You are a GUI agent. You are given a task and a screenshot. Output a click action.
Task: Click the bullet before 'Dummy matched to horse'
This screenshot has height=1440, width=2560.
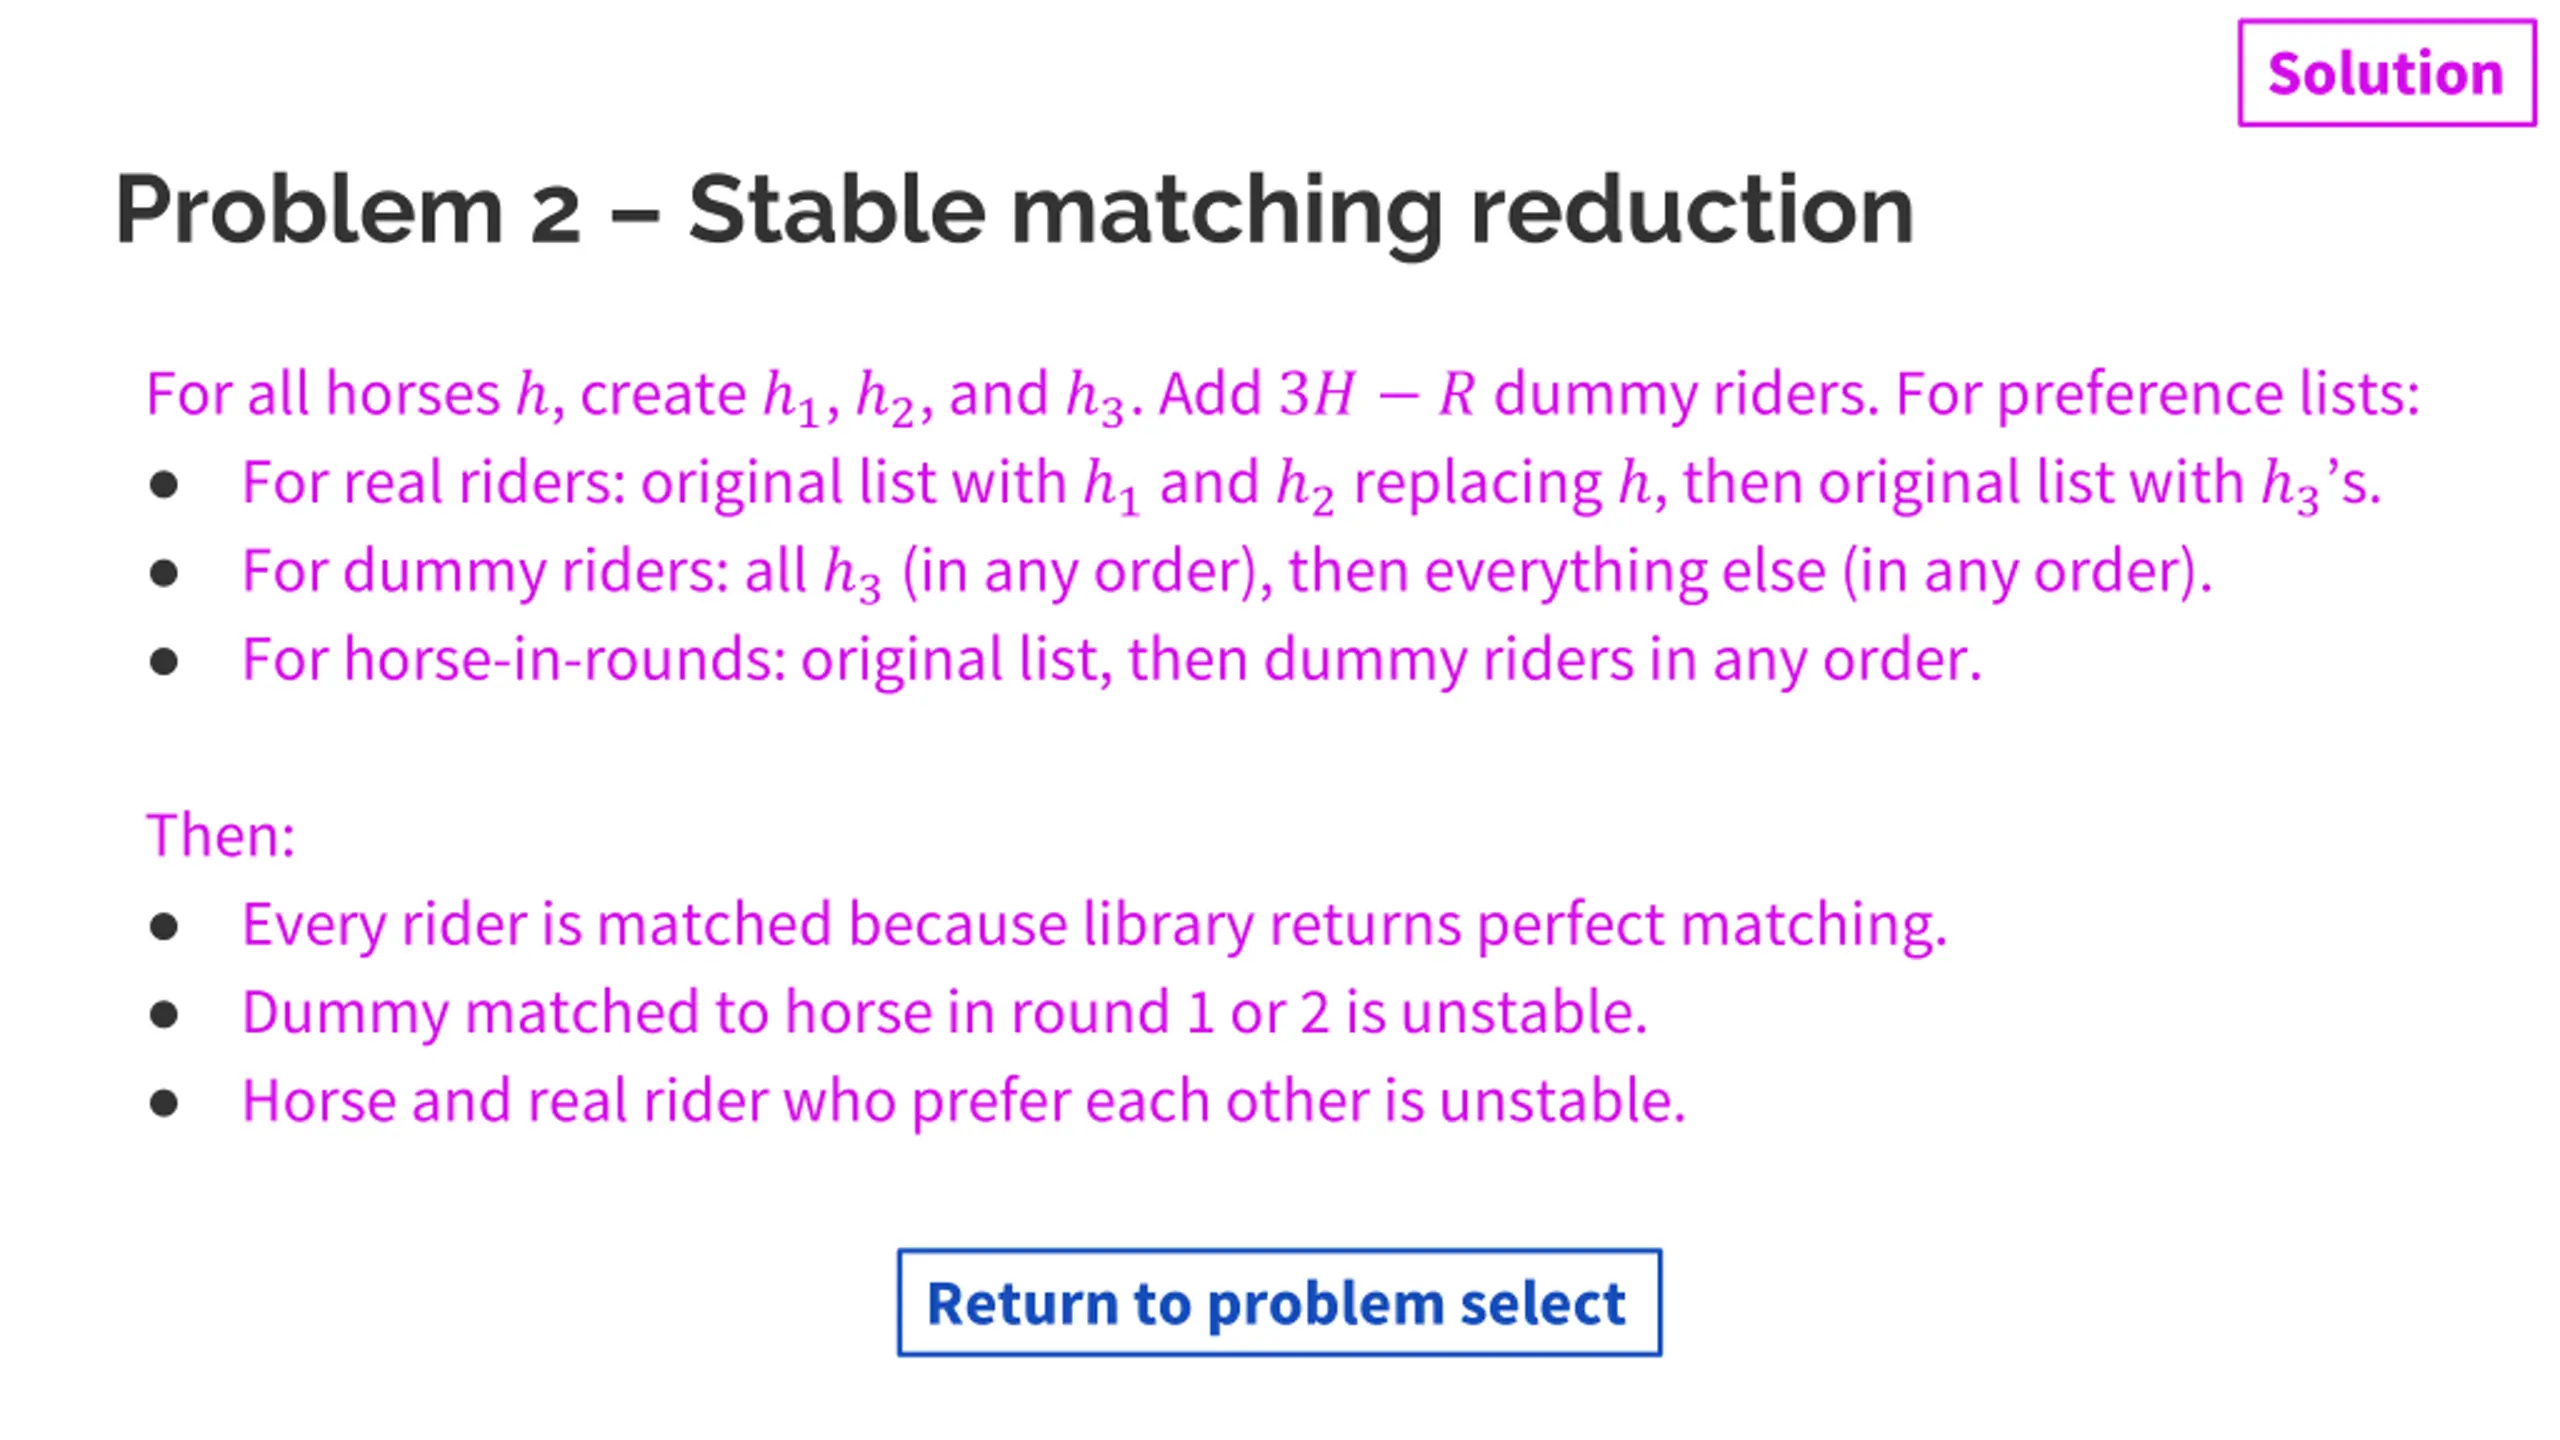[164, 1014]
